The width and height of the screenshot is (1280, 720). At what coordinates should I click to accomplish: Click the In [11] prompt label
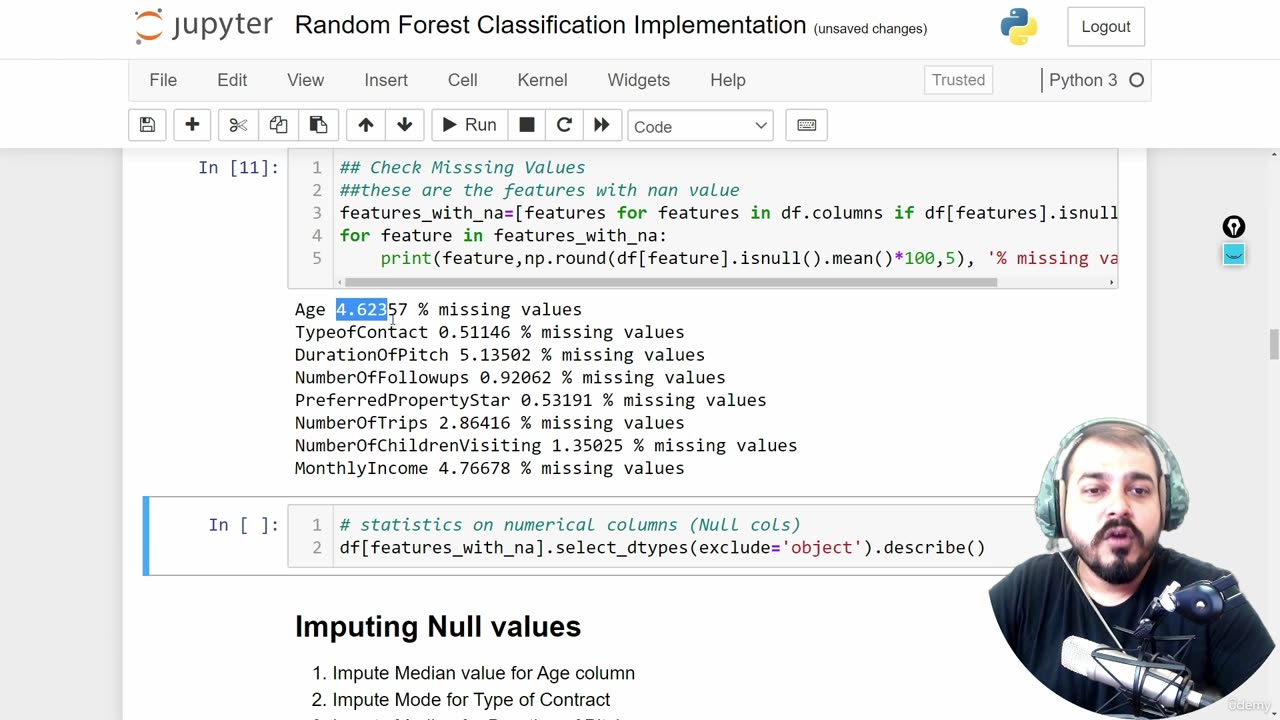point(239,167)
